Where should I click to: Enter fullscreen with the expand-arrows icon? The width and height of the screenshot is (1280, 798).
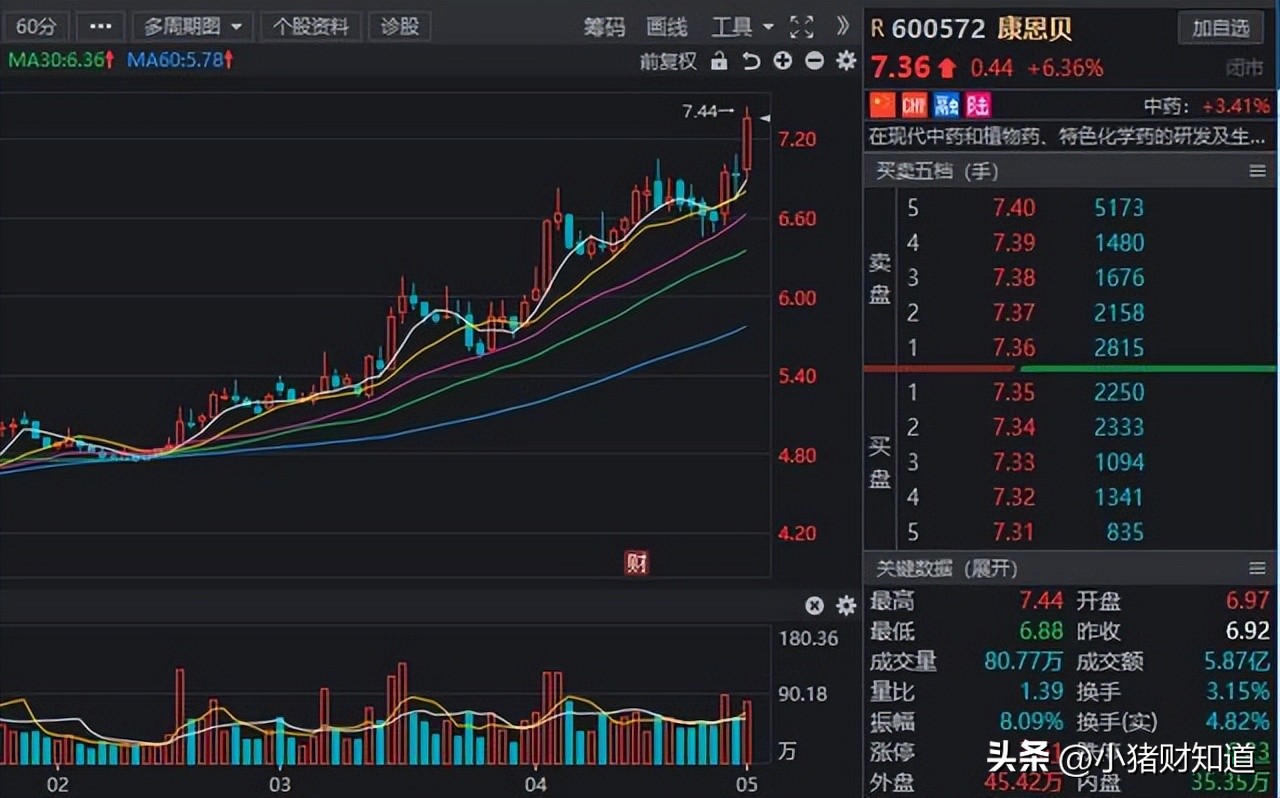pyautogui.click(x=801, y=27)
